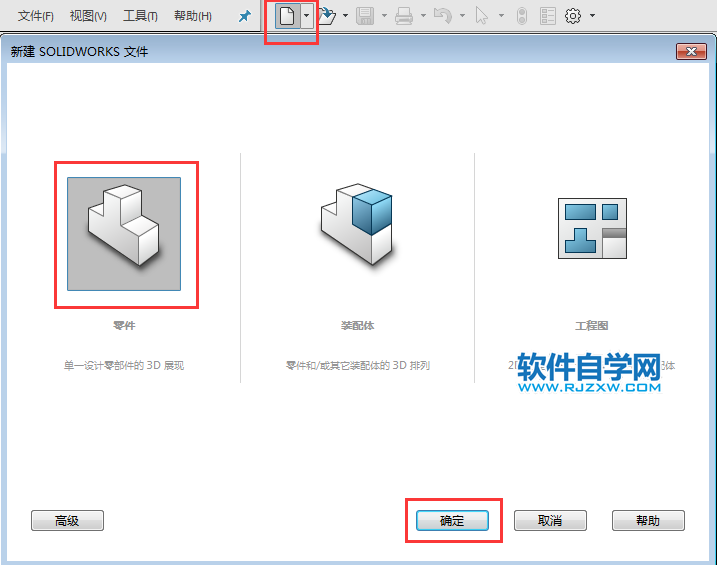Expand the Options gear dropdown arrow

point(592,16)
